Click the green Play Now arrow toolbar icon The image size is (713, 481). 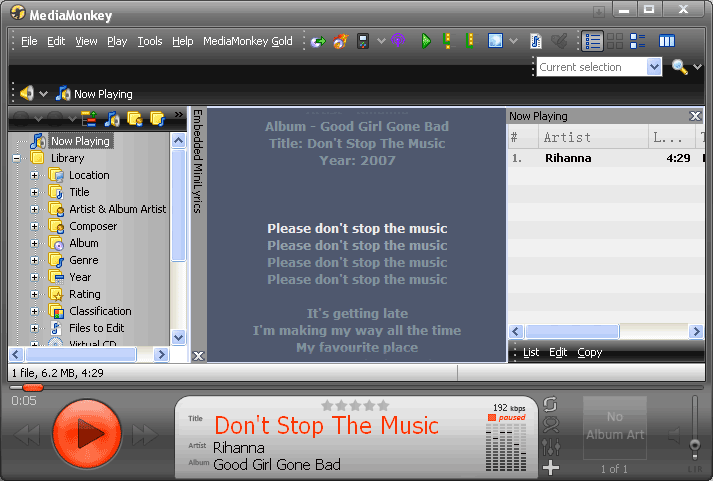pyautogui.click(x=426, y=41)
